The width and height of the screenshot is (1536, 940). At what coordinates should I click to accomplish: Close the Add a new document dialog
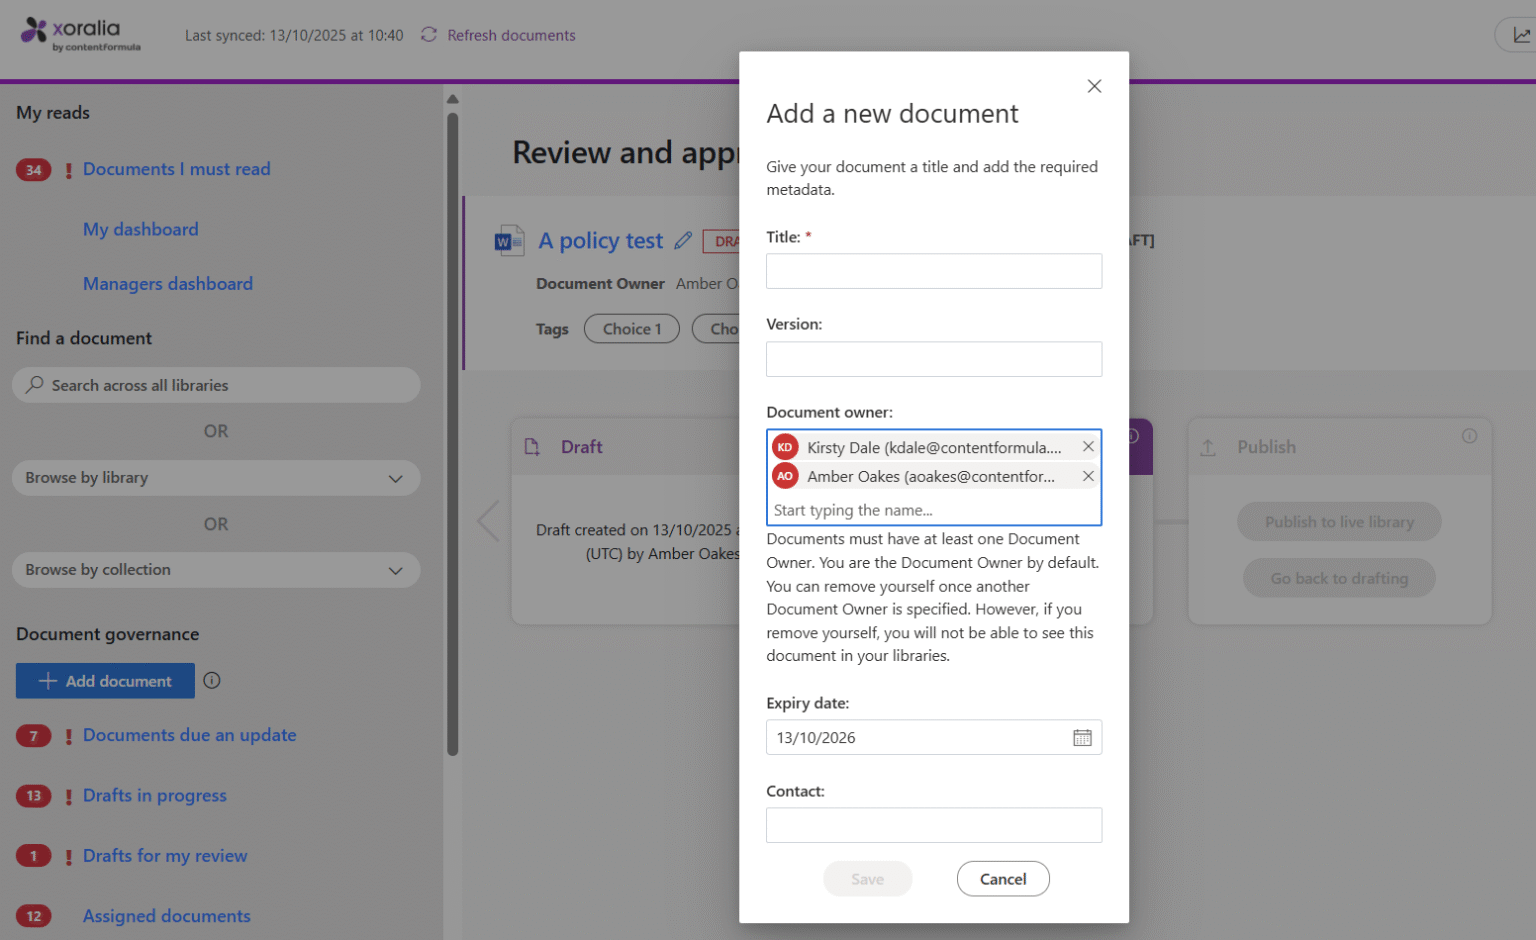1094,86
